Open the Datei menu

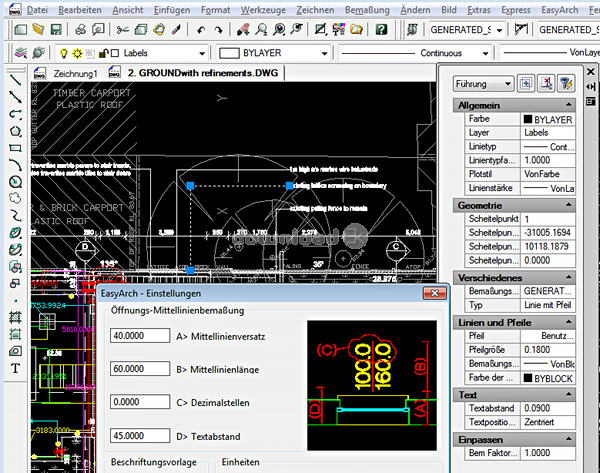coord(37,10)
